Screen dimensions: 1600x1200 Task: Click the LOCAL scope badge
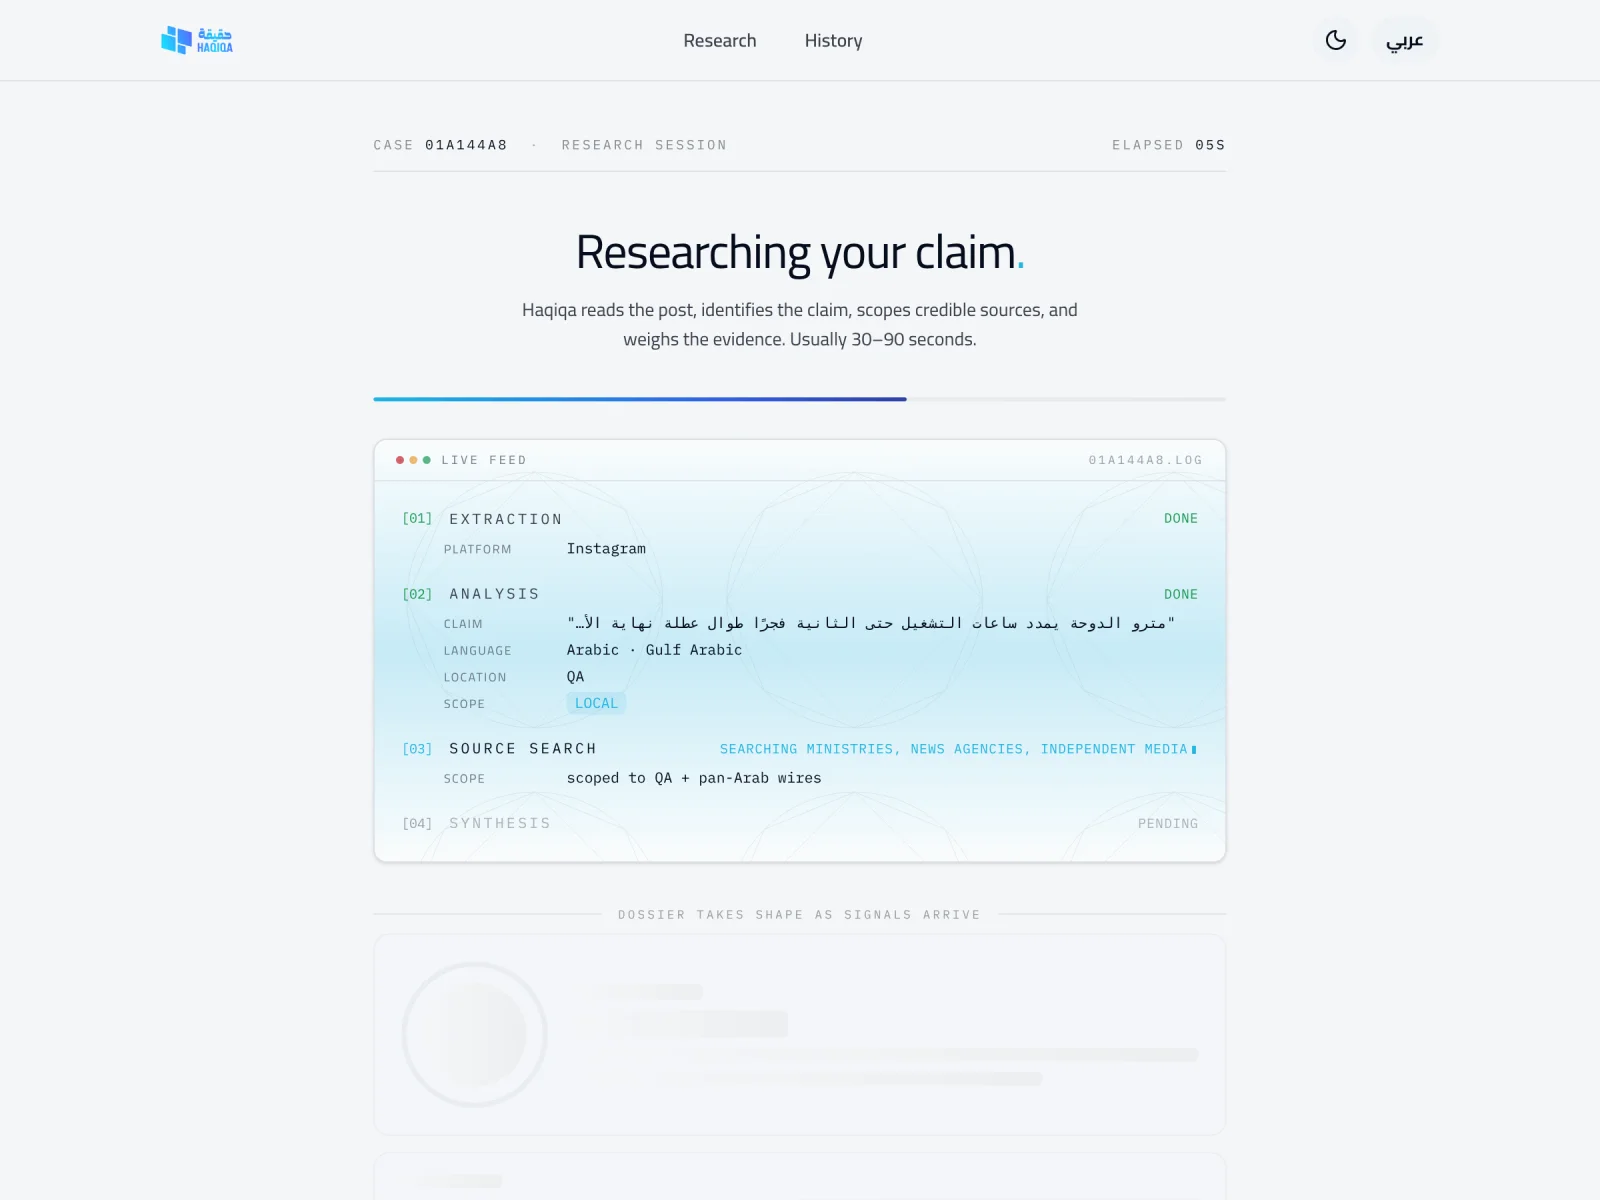click(x=596, y=703)
